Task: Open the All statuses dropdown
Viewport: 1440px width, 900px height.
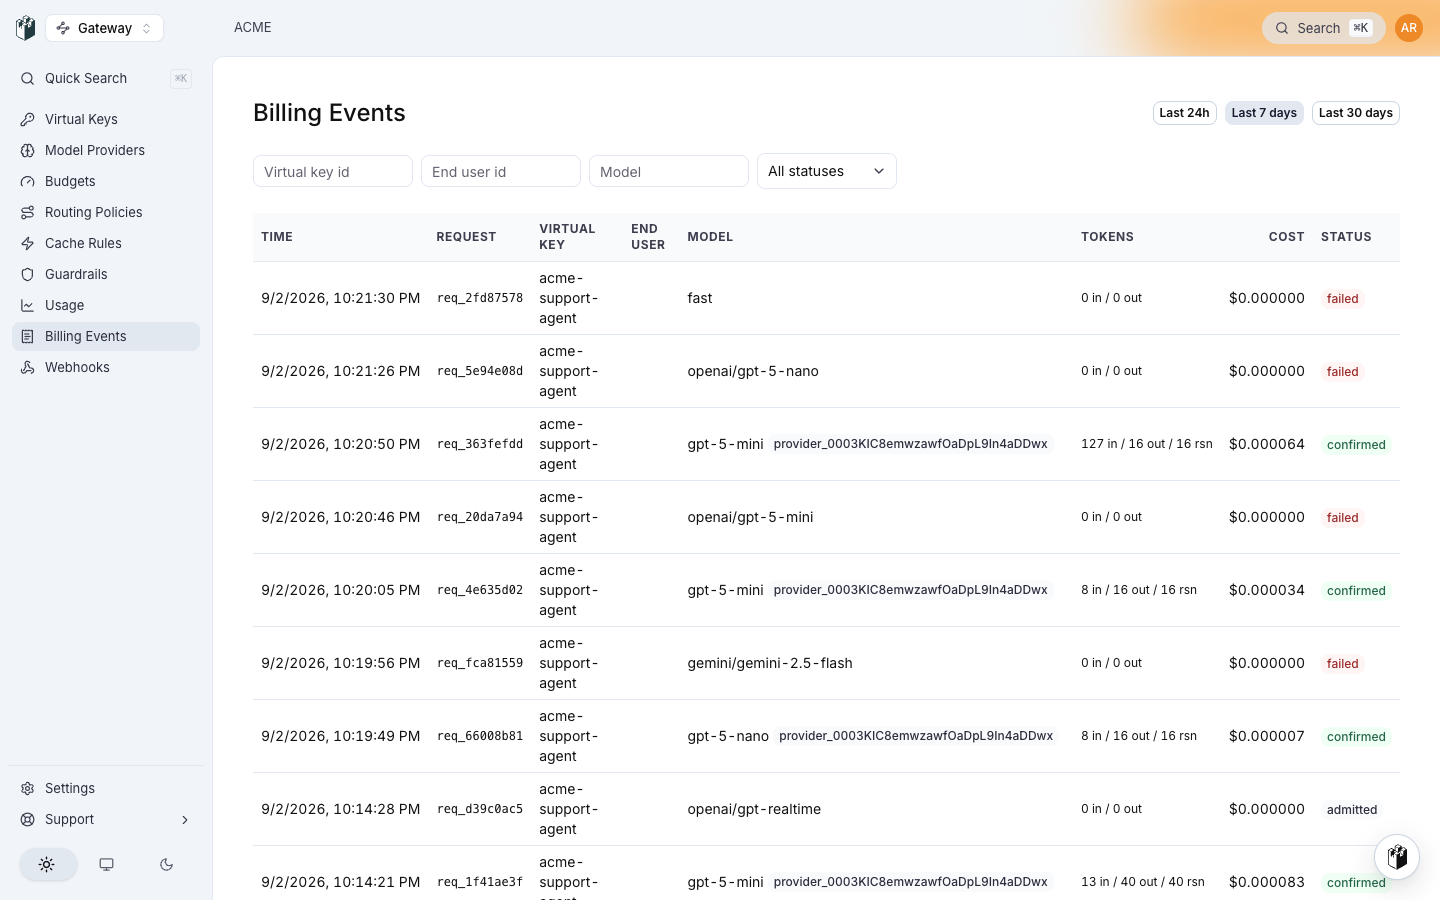Action: tap(827, 171)
